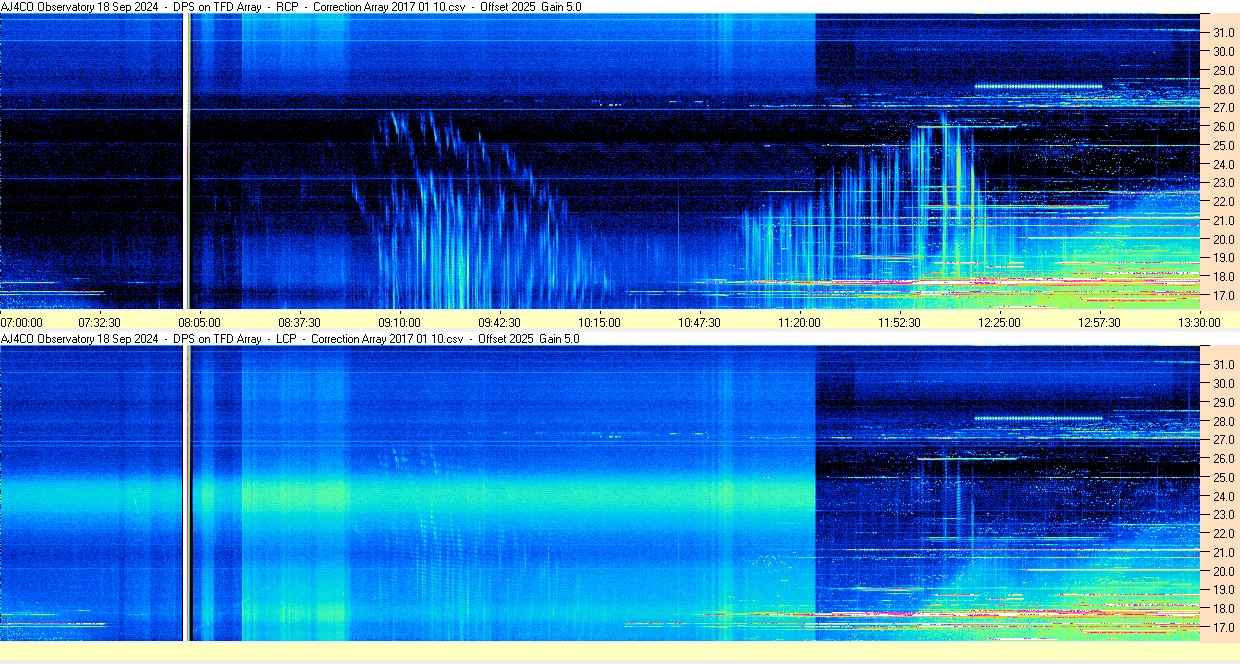This screenshot has width=1240, height=664.
Task: Click the 30.0 frequency label in RCP panel
Action: (1223, 51)
